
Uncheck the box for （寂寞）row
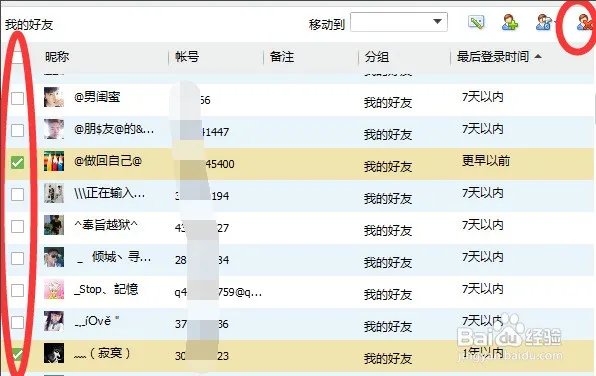pyautogui.click(x=17, y=354)
